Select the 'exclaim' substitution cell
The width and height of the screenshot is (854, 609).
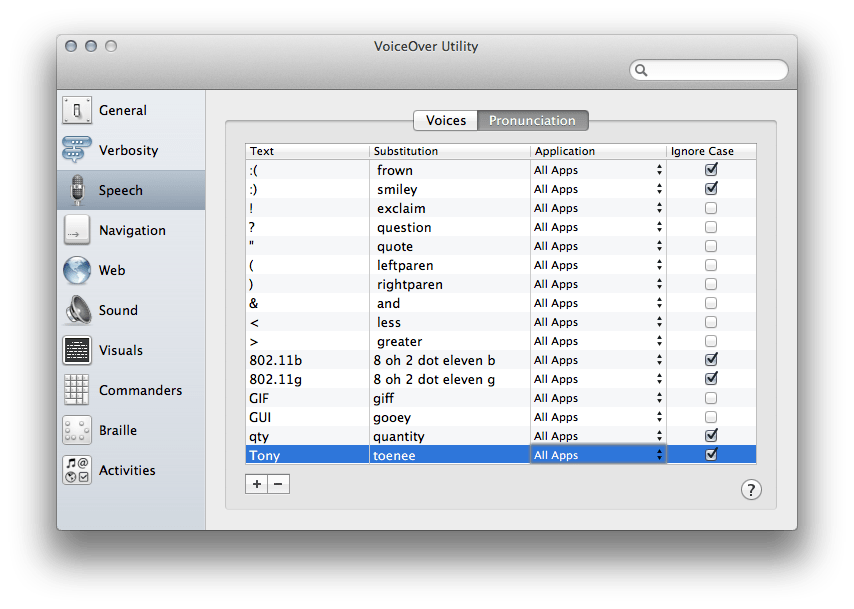pos(450,208)
